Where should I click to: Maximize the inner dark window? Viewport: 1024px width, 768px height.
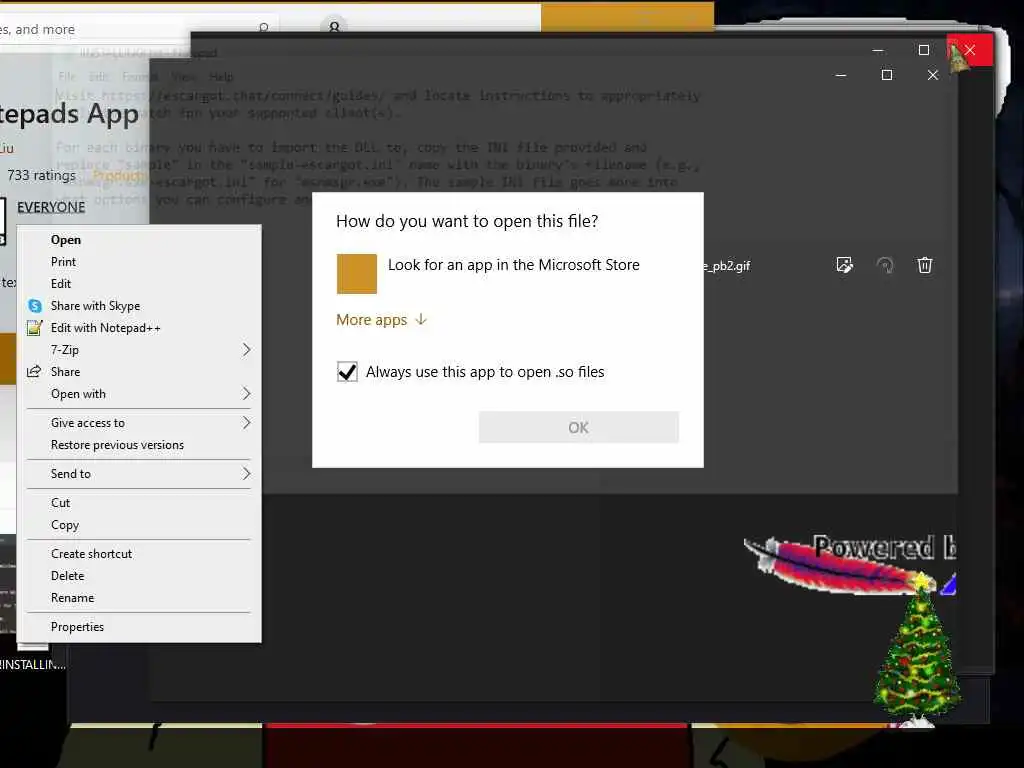coord(887,75)
